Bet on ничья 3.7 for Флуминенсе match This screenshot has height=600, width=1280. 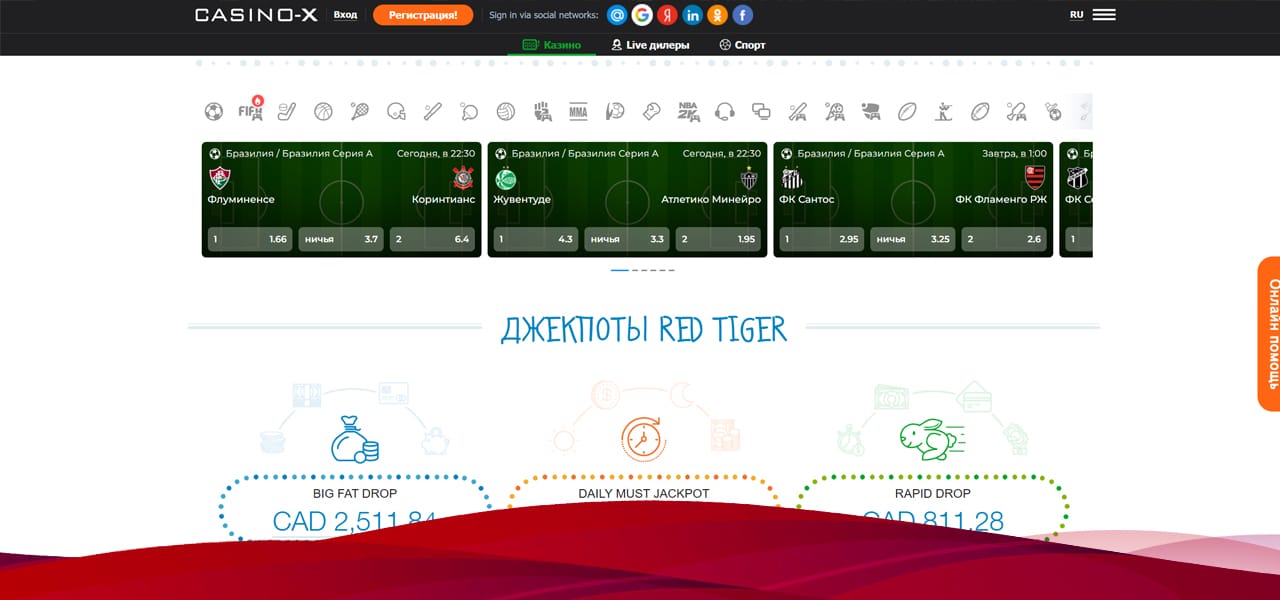pyautogui.click(x=342, y=239)
